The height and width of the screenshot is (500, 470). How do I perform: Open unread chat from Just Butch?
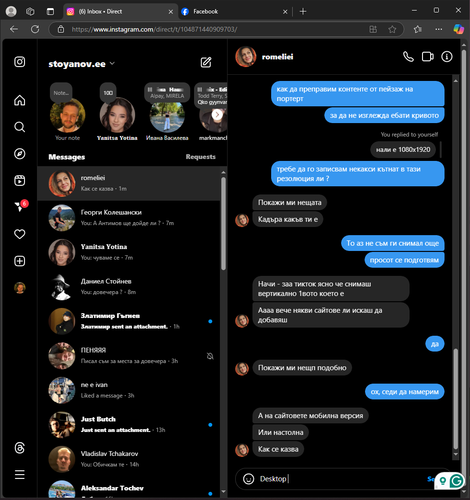tap(129, 425)
